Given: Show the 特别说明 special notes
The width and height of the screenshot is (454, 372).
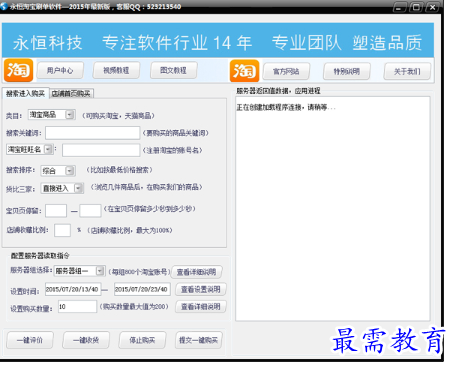Looking at the screenshot, I should pos(347,71).
